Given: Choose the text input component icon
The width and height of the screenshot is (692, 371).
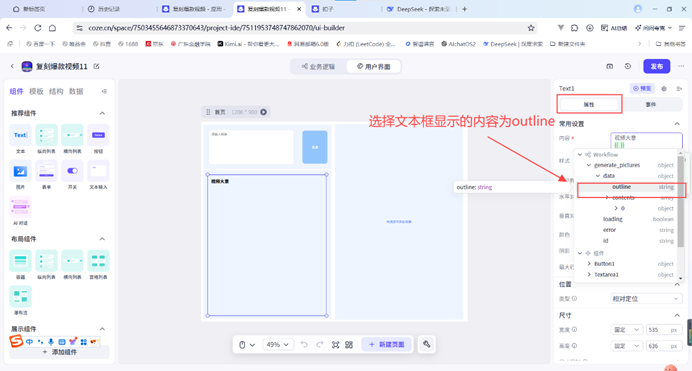Looking at the screenshot, I should point(98,171).
